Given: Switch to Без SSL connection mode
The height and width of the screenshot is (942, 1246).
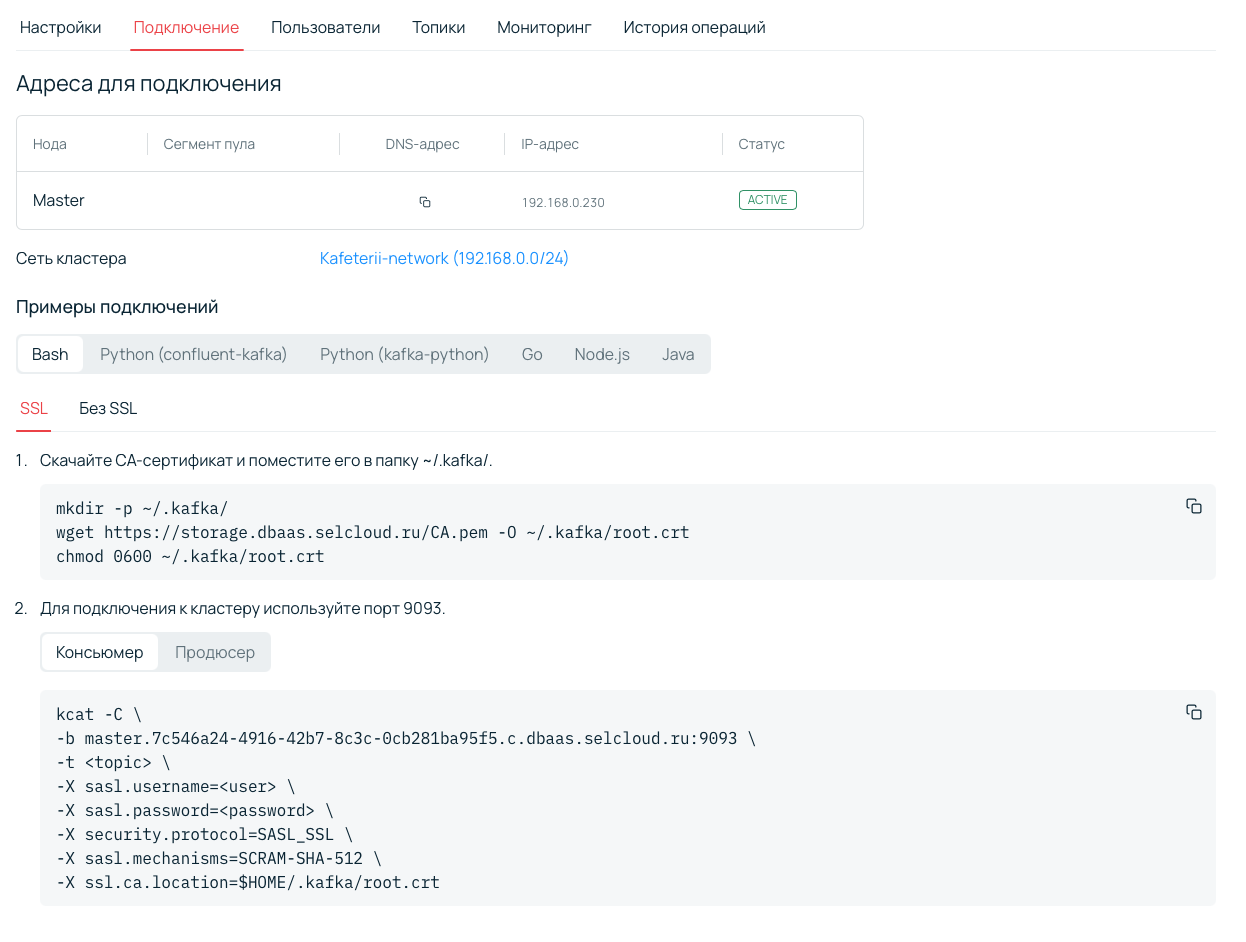Looking at the screenshot, I should point(107,408).
